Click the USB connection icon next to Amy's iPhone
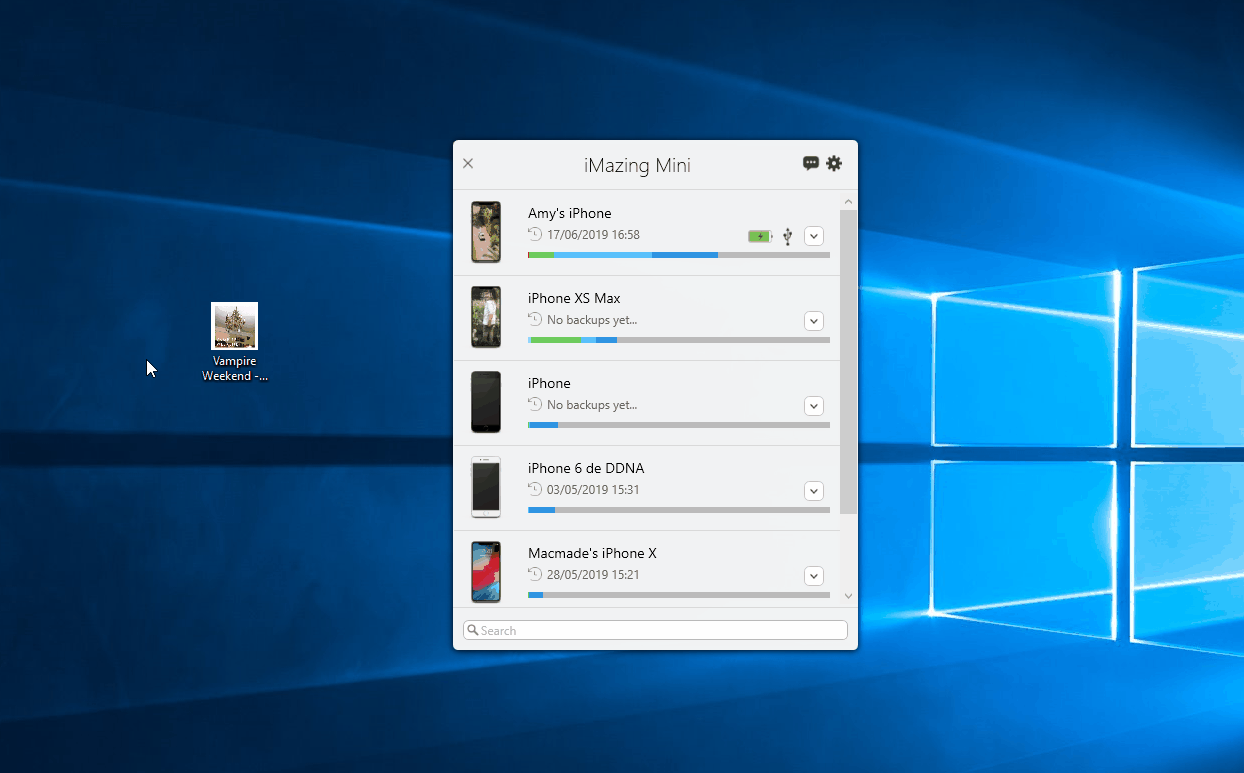 pyautogui.click(x=786, y=236)
